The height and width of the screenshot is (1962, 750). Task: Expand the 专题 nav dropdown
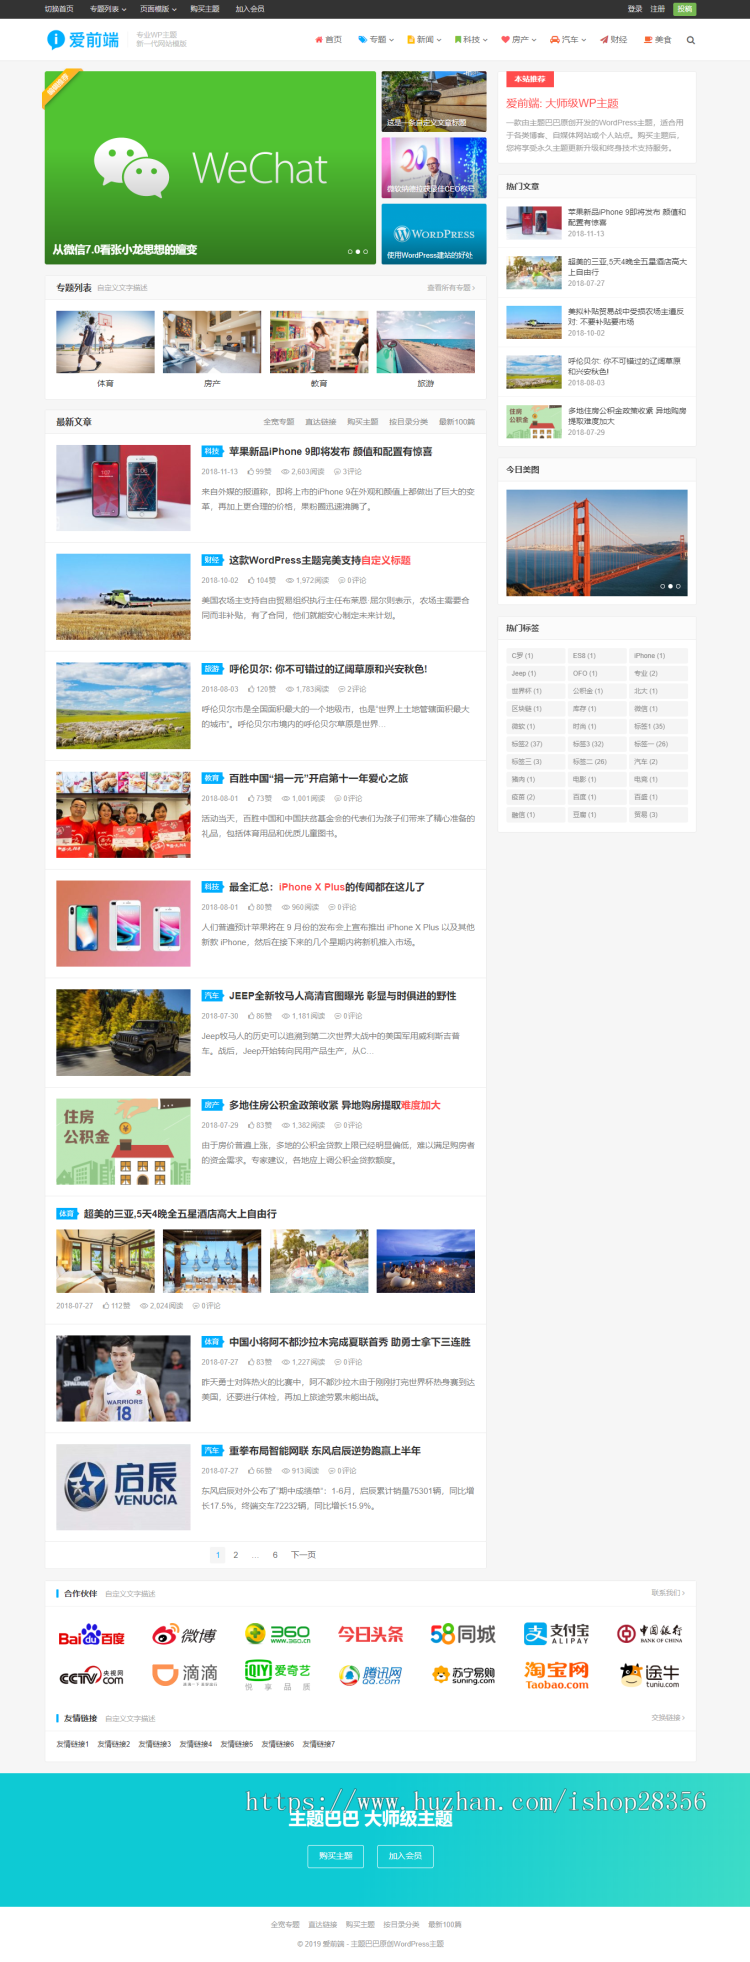coord(376,40)
